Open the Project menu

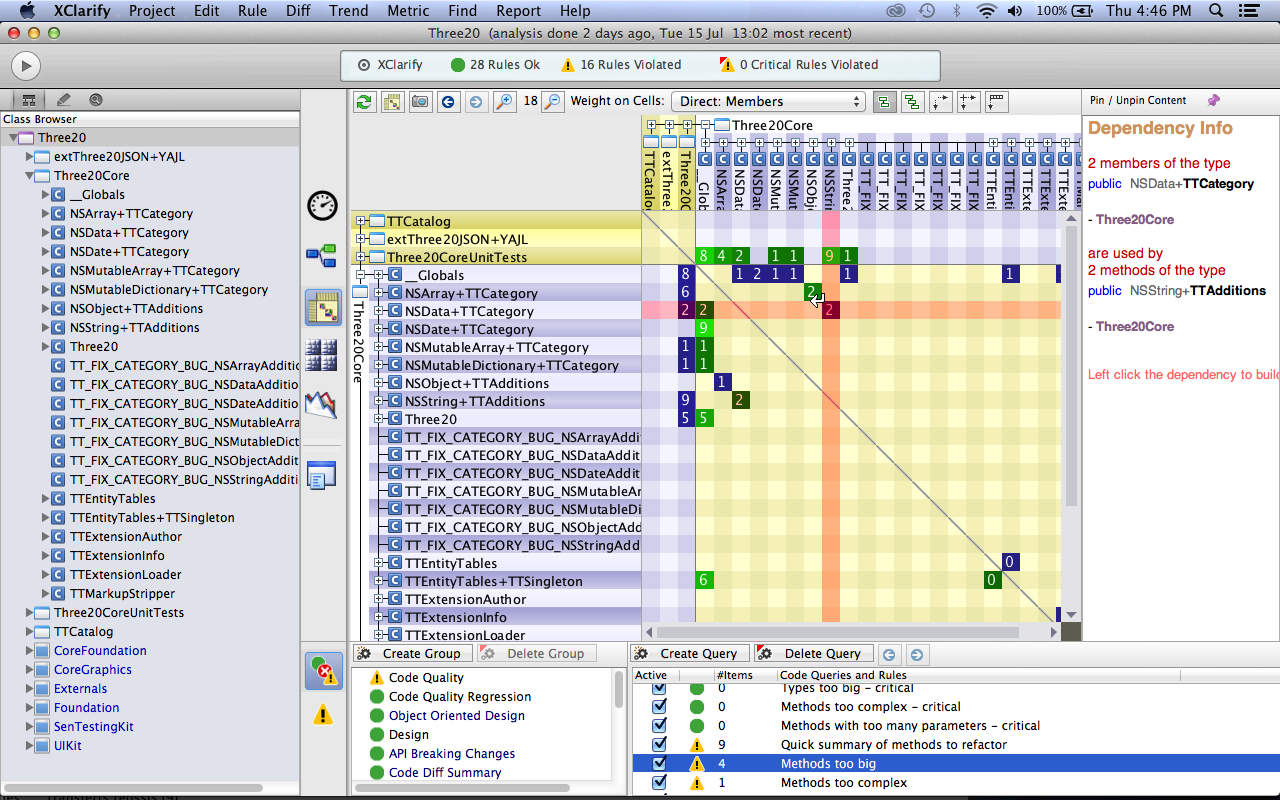click(151, 11)
